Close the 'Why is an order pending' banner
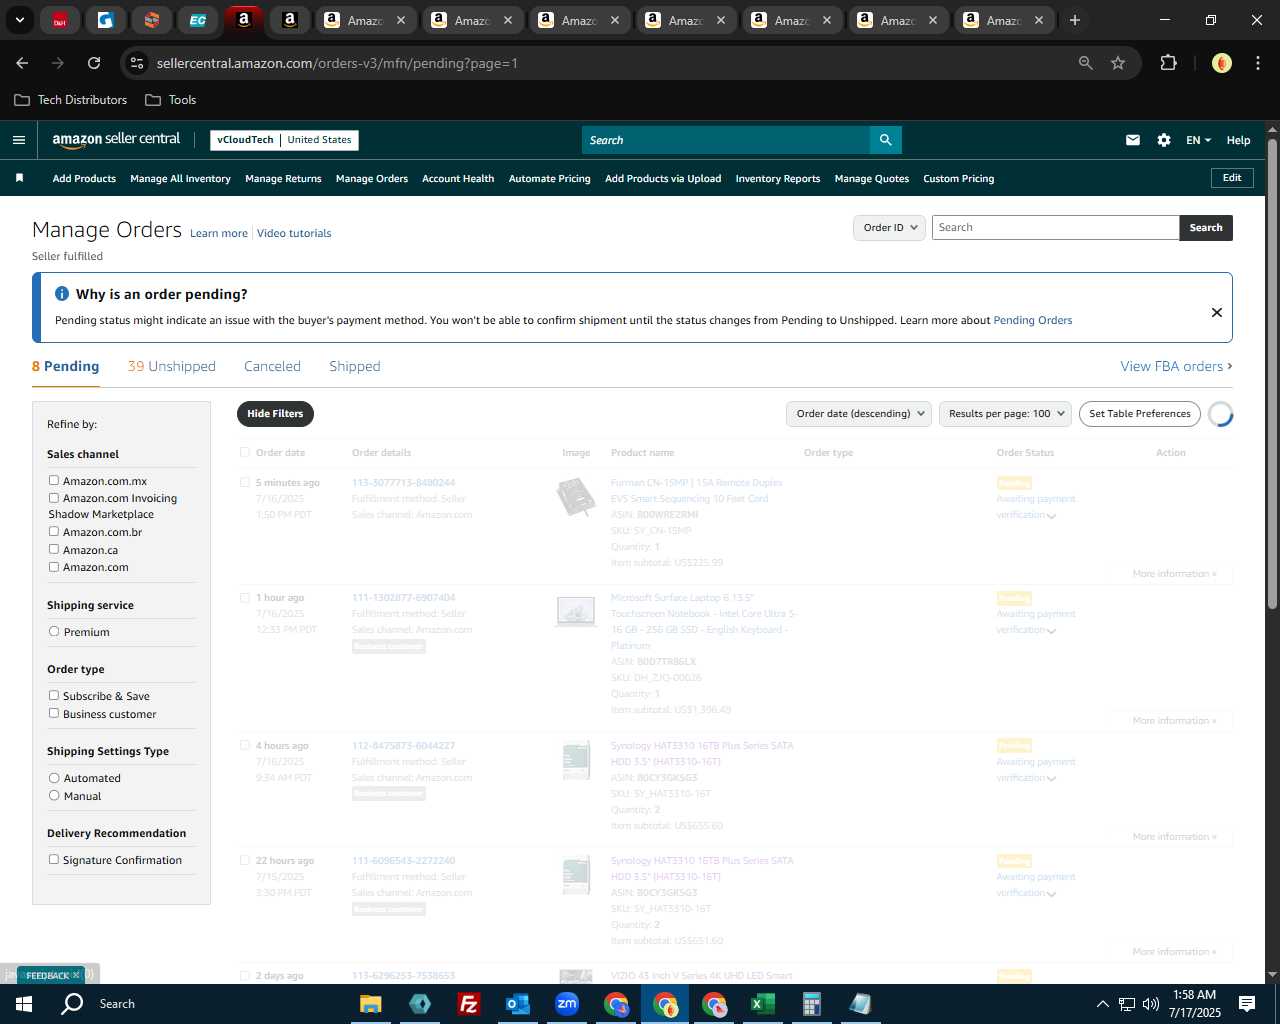1280x1024 pixels. tap(1217, 312)
